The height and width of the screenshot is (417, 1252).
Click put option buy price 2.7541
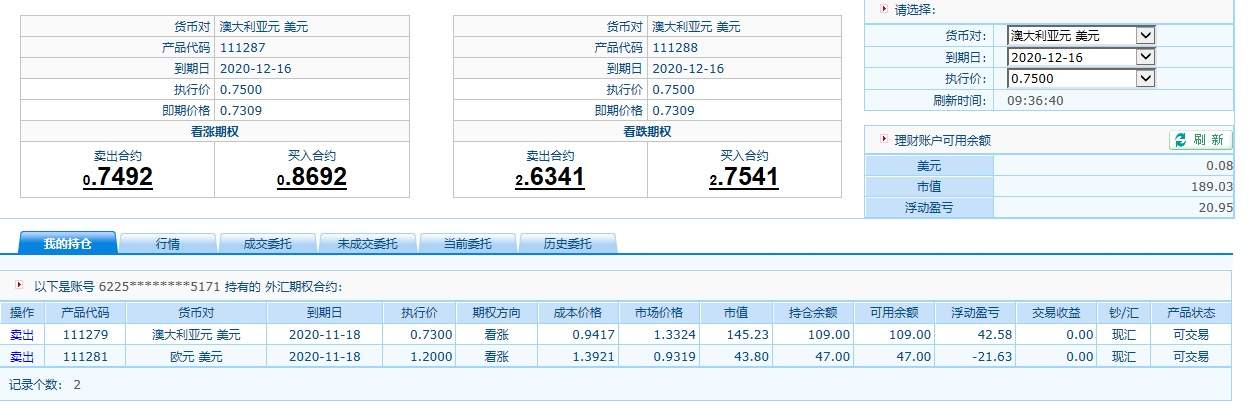point(744,178)
